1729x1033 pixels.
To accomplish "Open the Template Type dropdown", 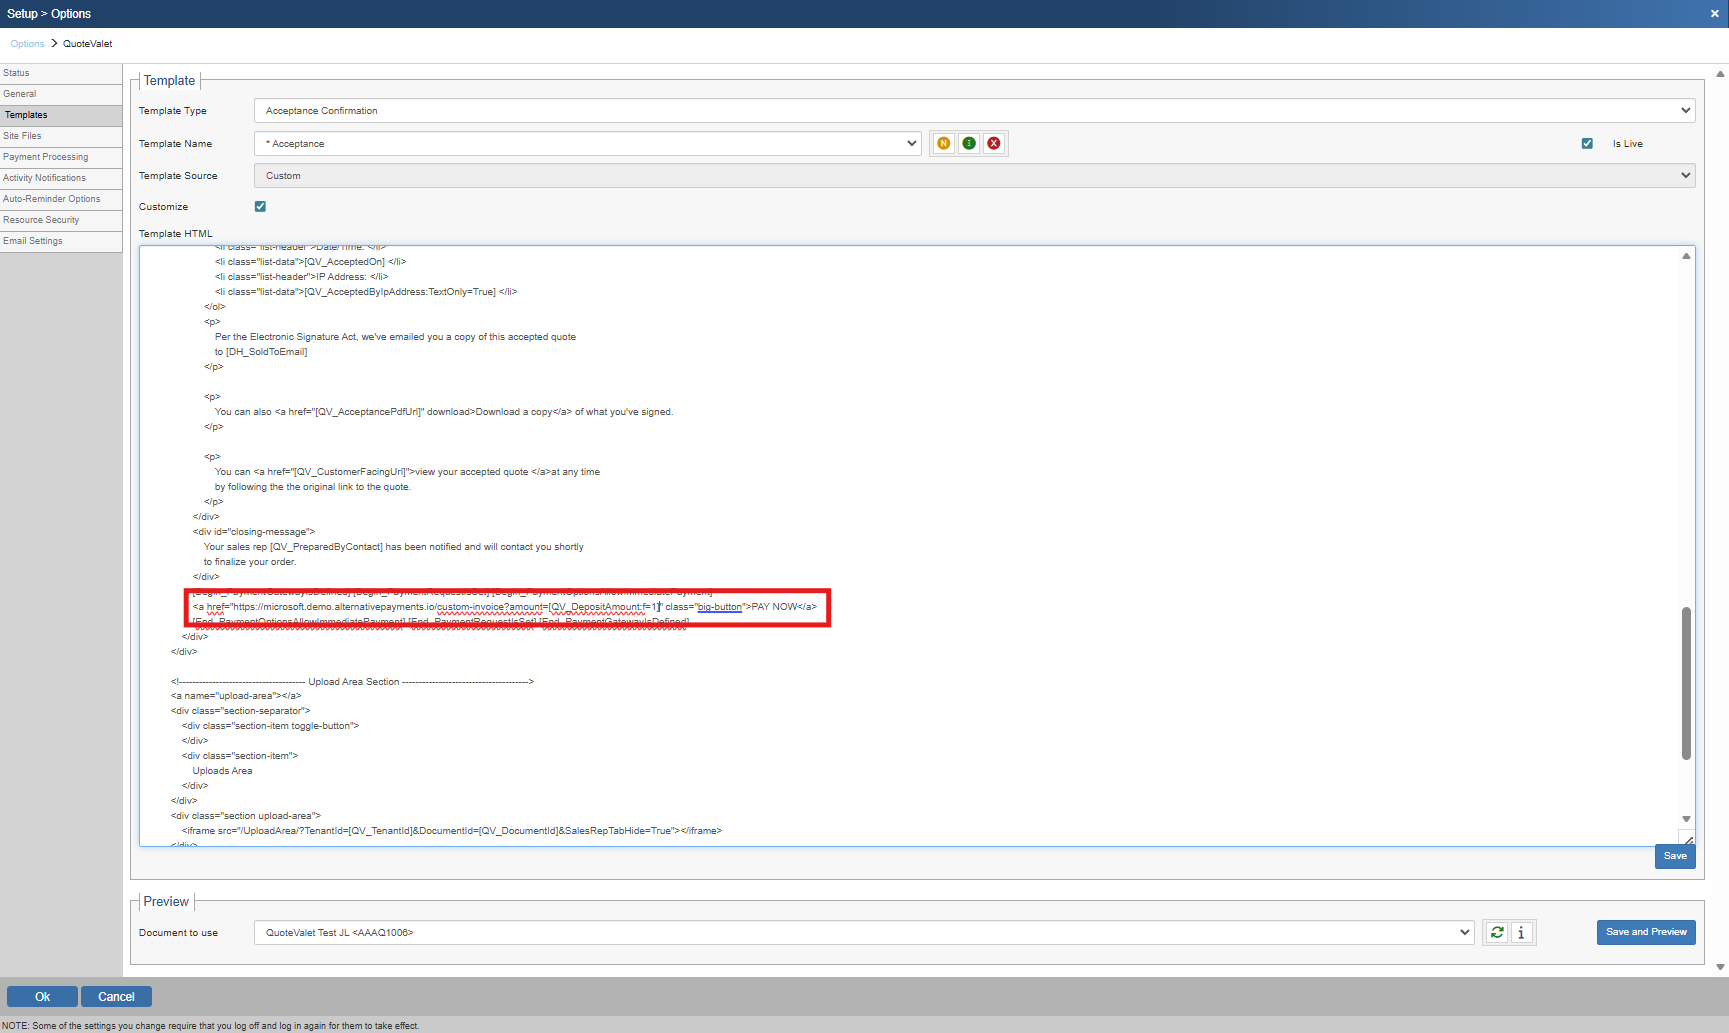I will tap(974, 111).
